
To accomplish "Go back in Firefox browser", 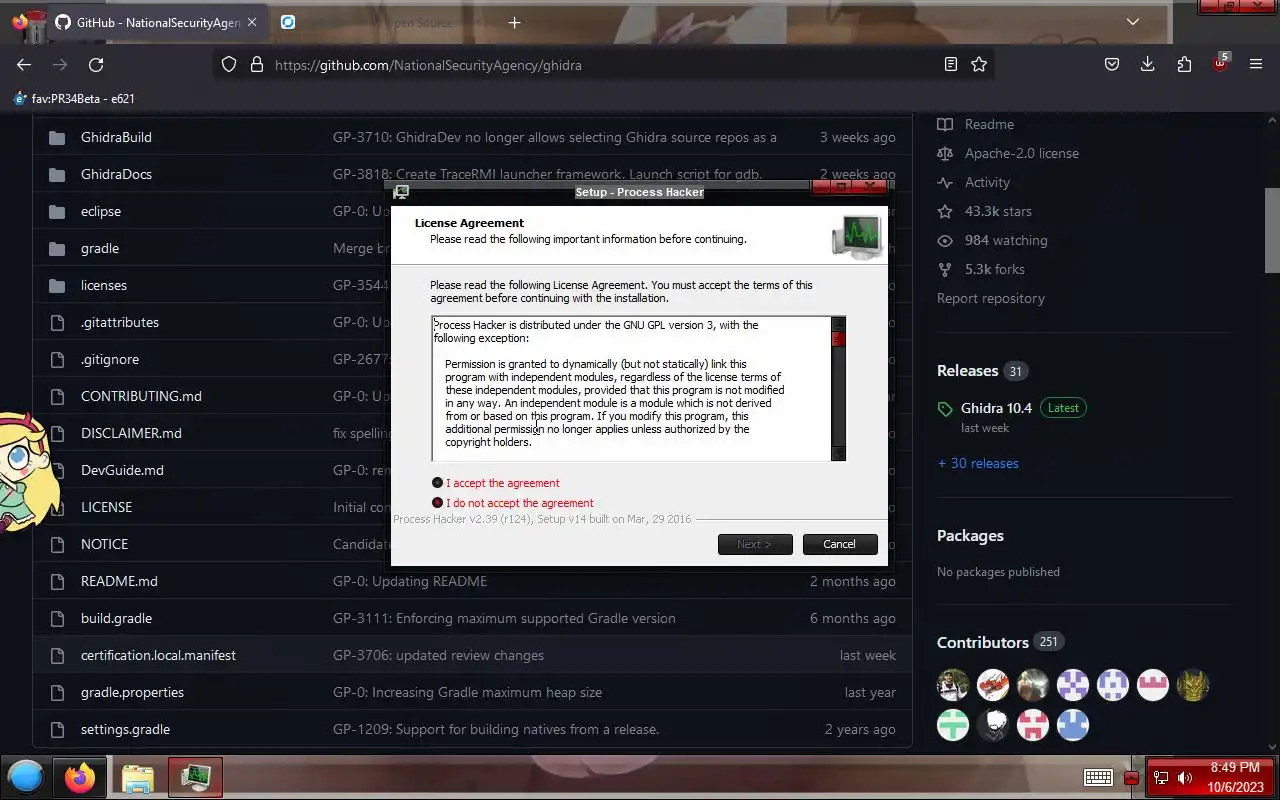I will [24, 65].
